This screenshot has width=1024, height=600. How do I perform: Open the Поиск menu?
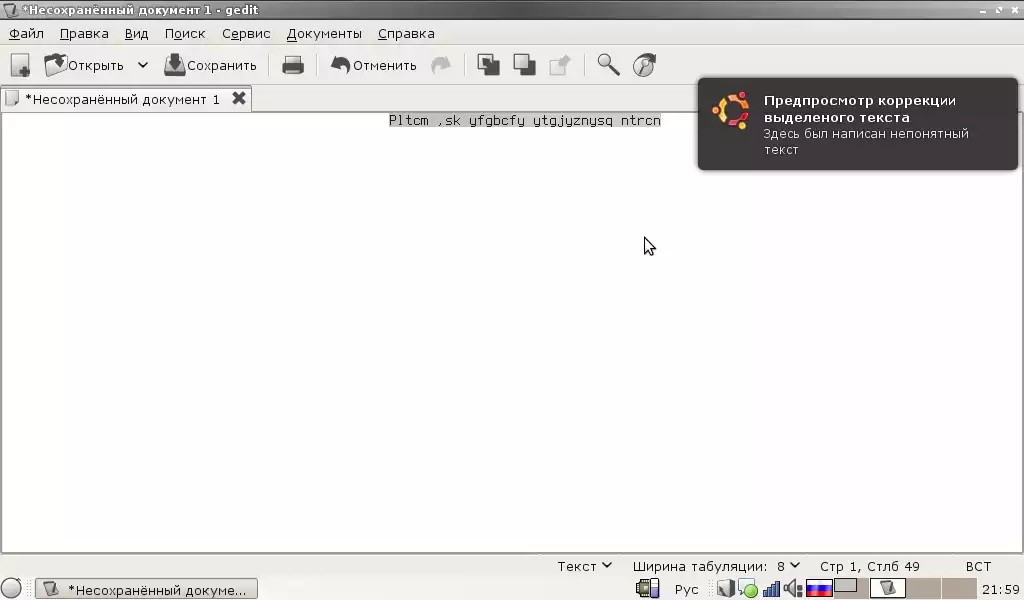click(x=185, y=33)
